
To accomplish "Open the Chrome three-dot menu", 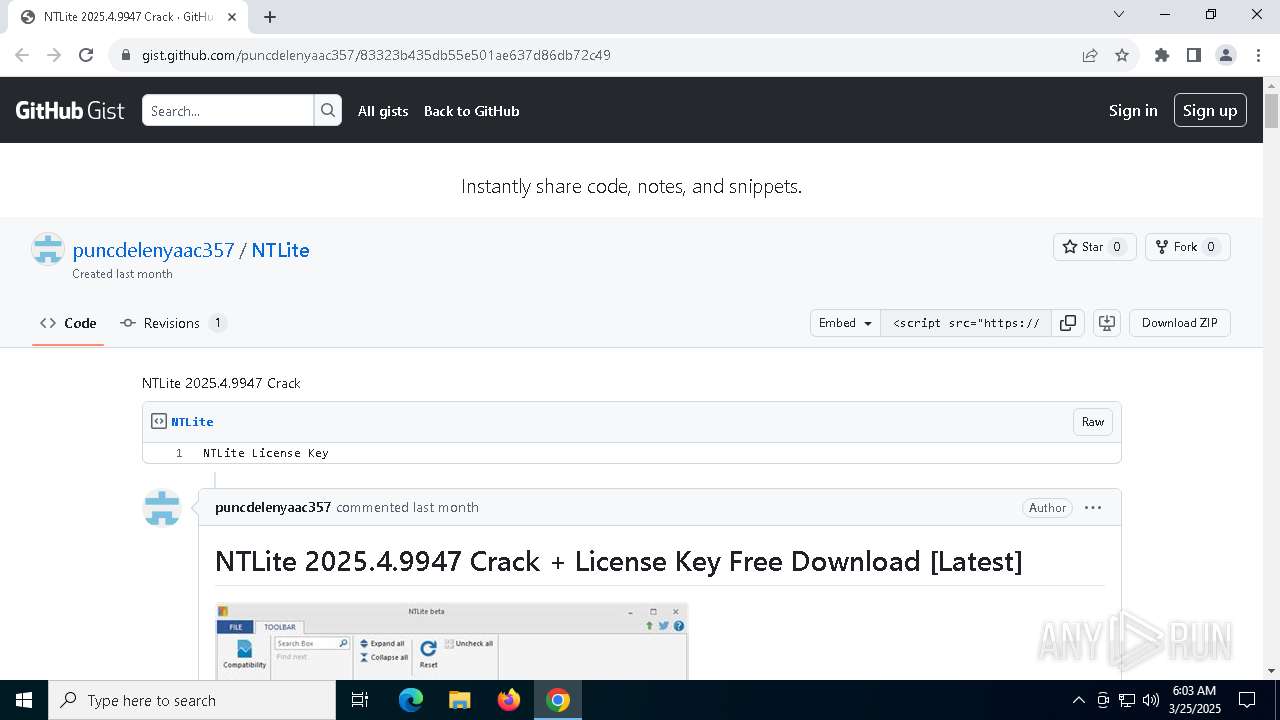I will coord(1258,55).
